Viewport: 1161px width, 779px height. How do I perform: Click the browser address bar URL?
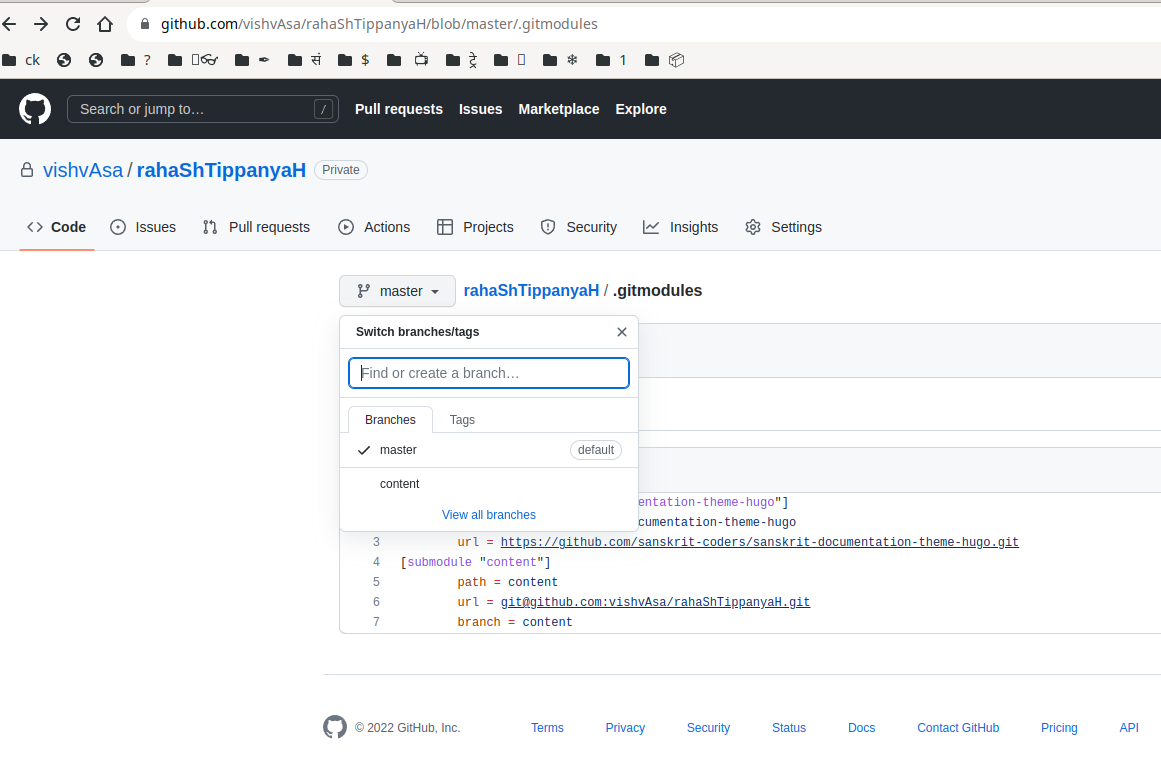[x=379, y=24]
